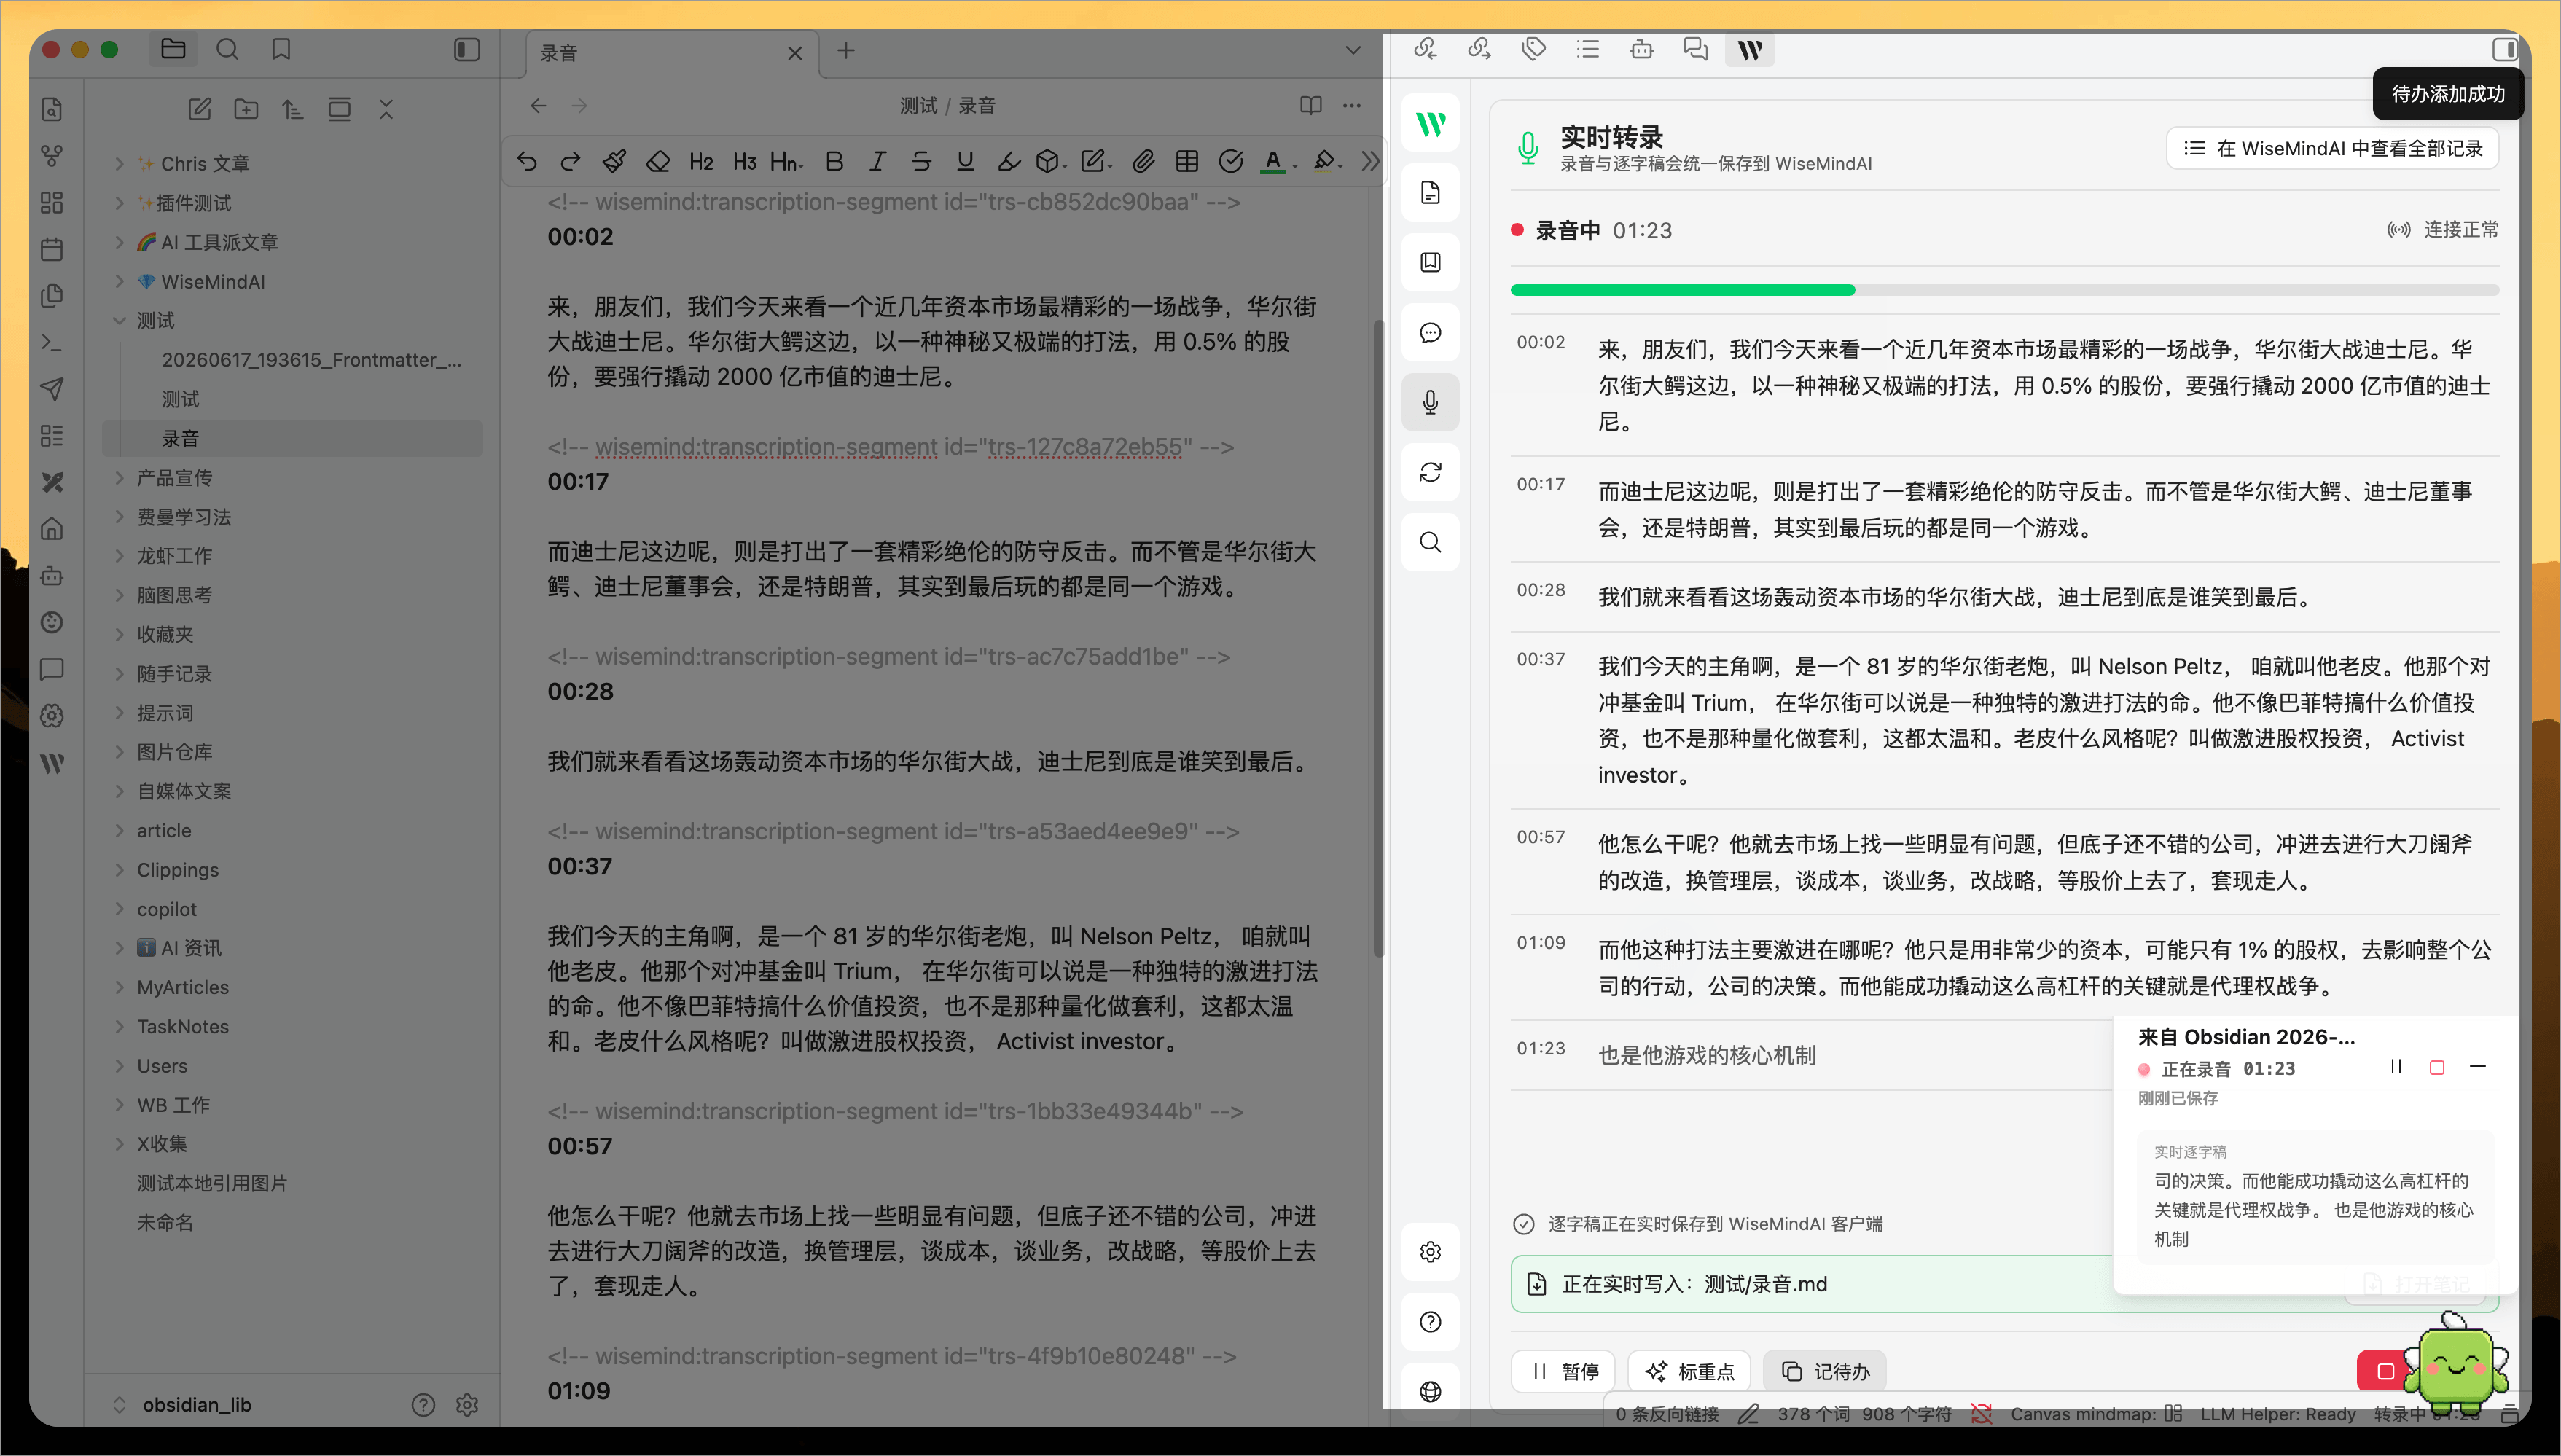
Task: Toggle underline formatting
Action: click(x=965, y=161)
